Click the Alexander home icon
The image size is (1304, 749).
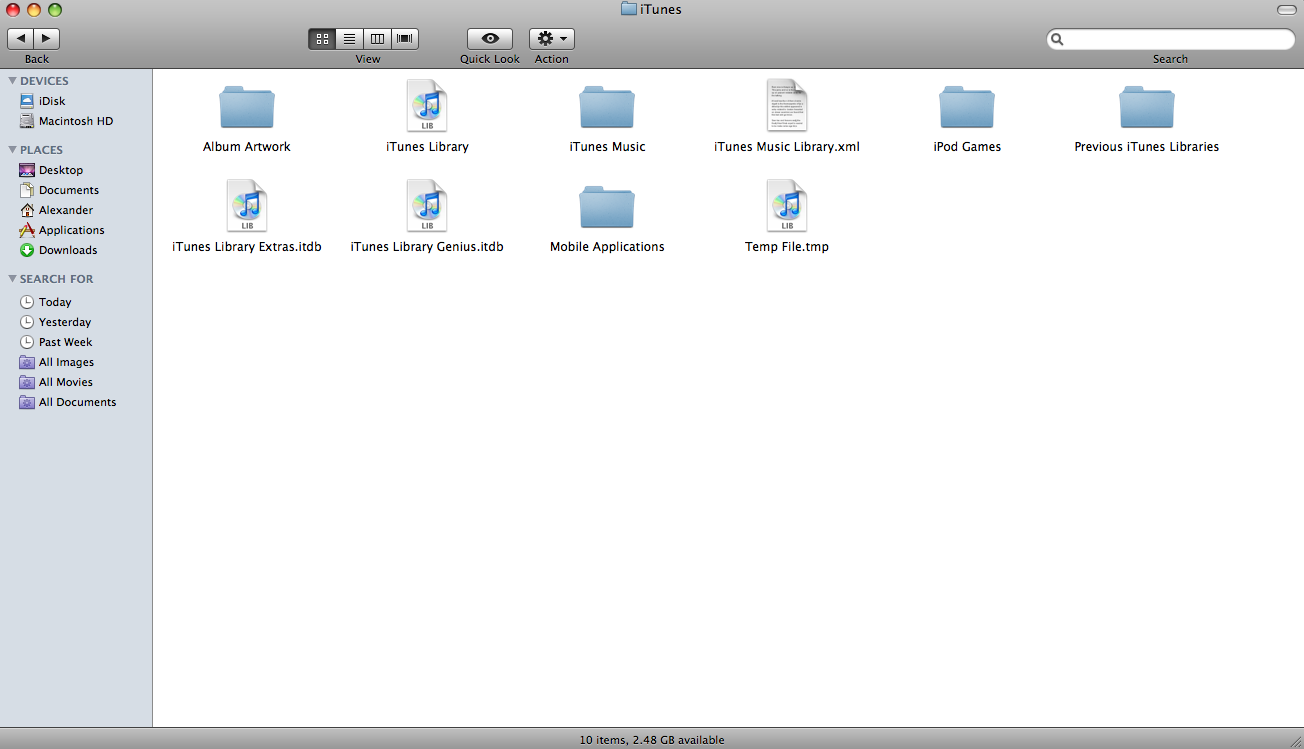(x=27, y=210)
